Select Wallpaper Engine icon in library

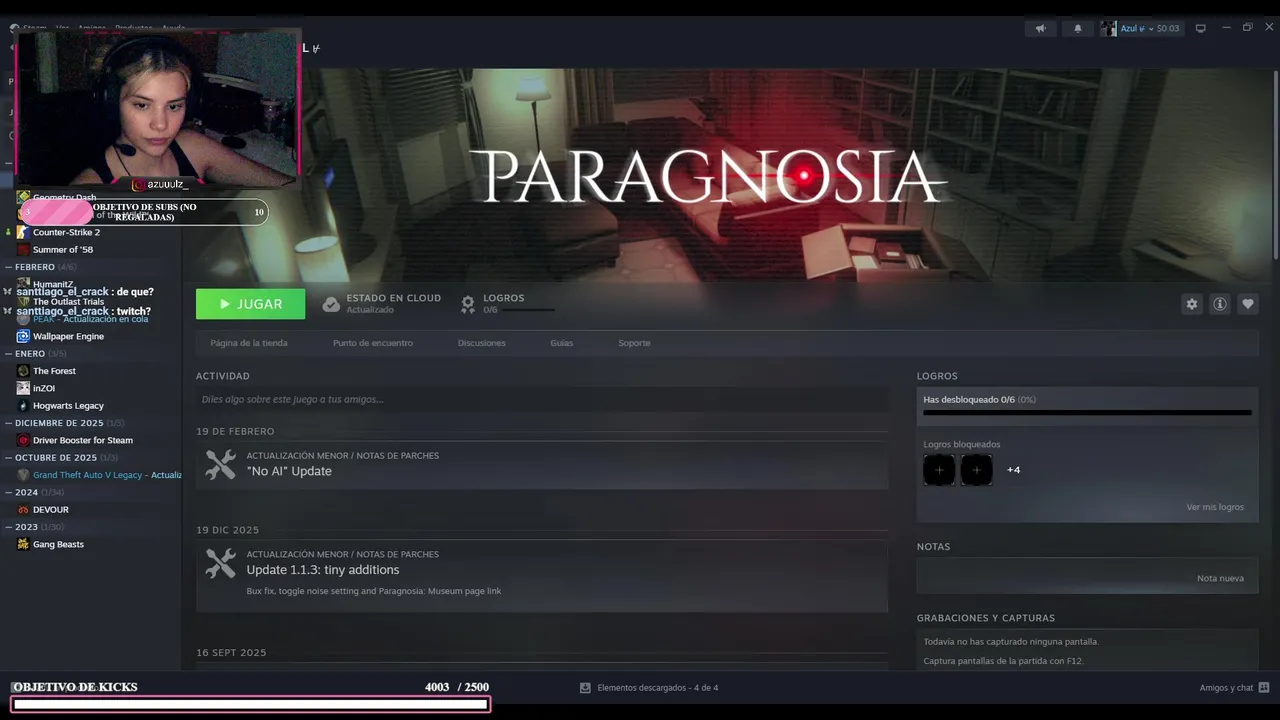(23, 336)
